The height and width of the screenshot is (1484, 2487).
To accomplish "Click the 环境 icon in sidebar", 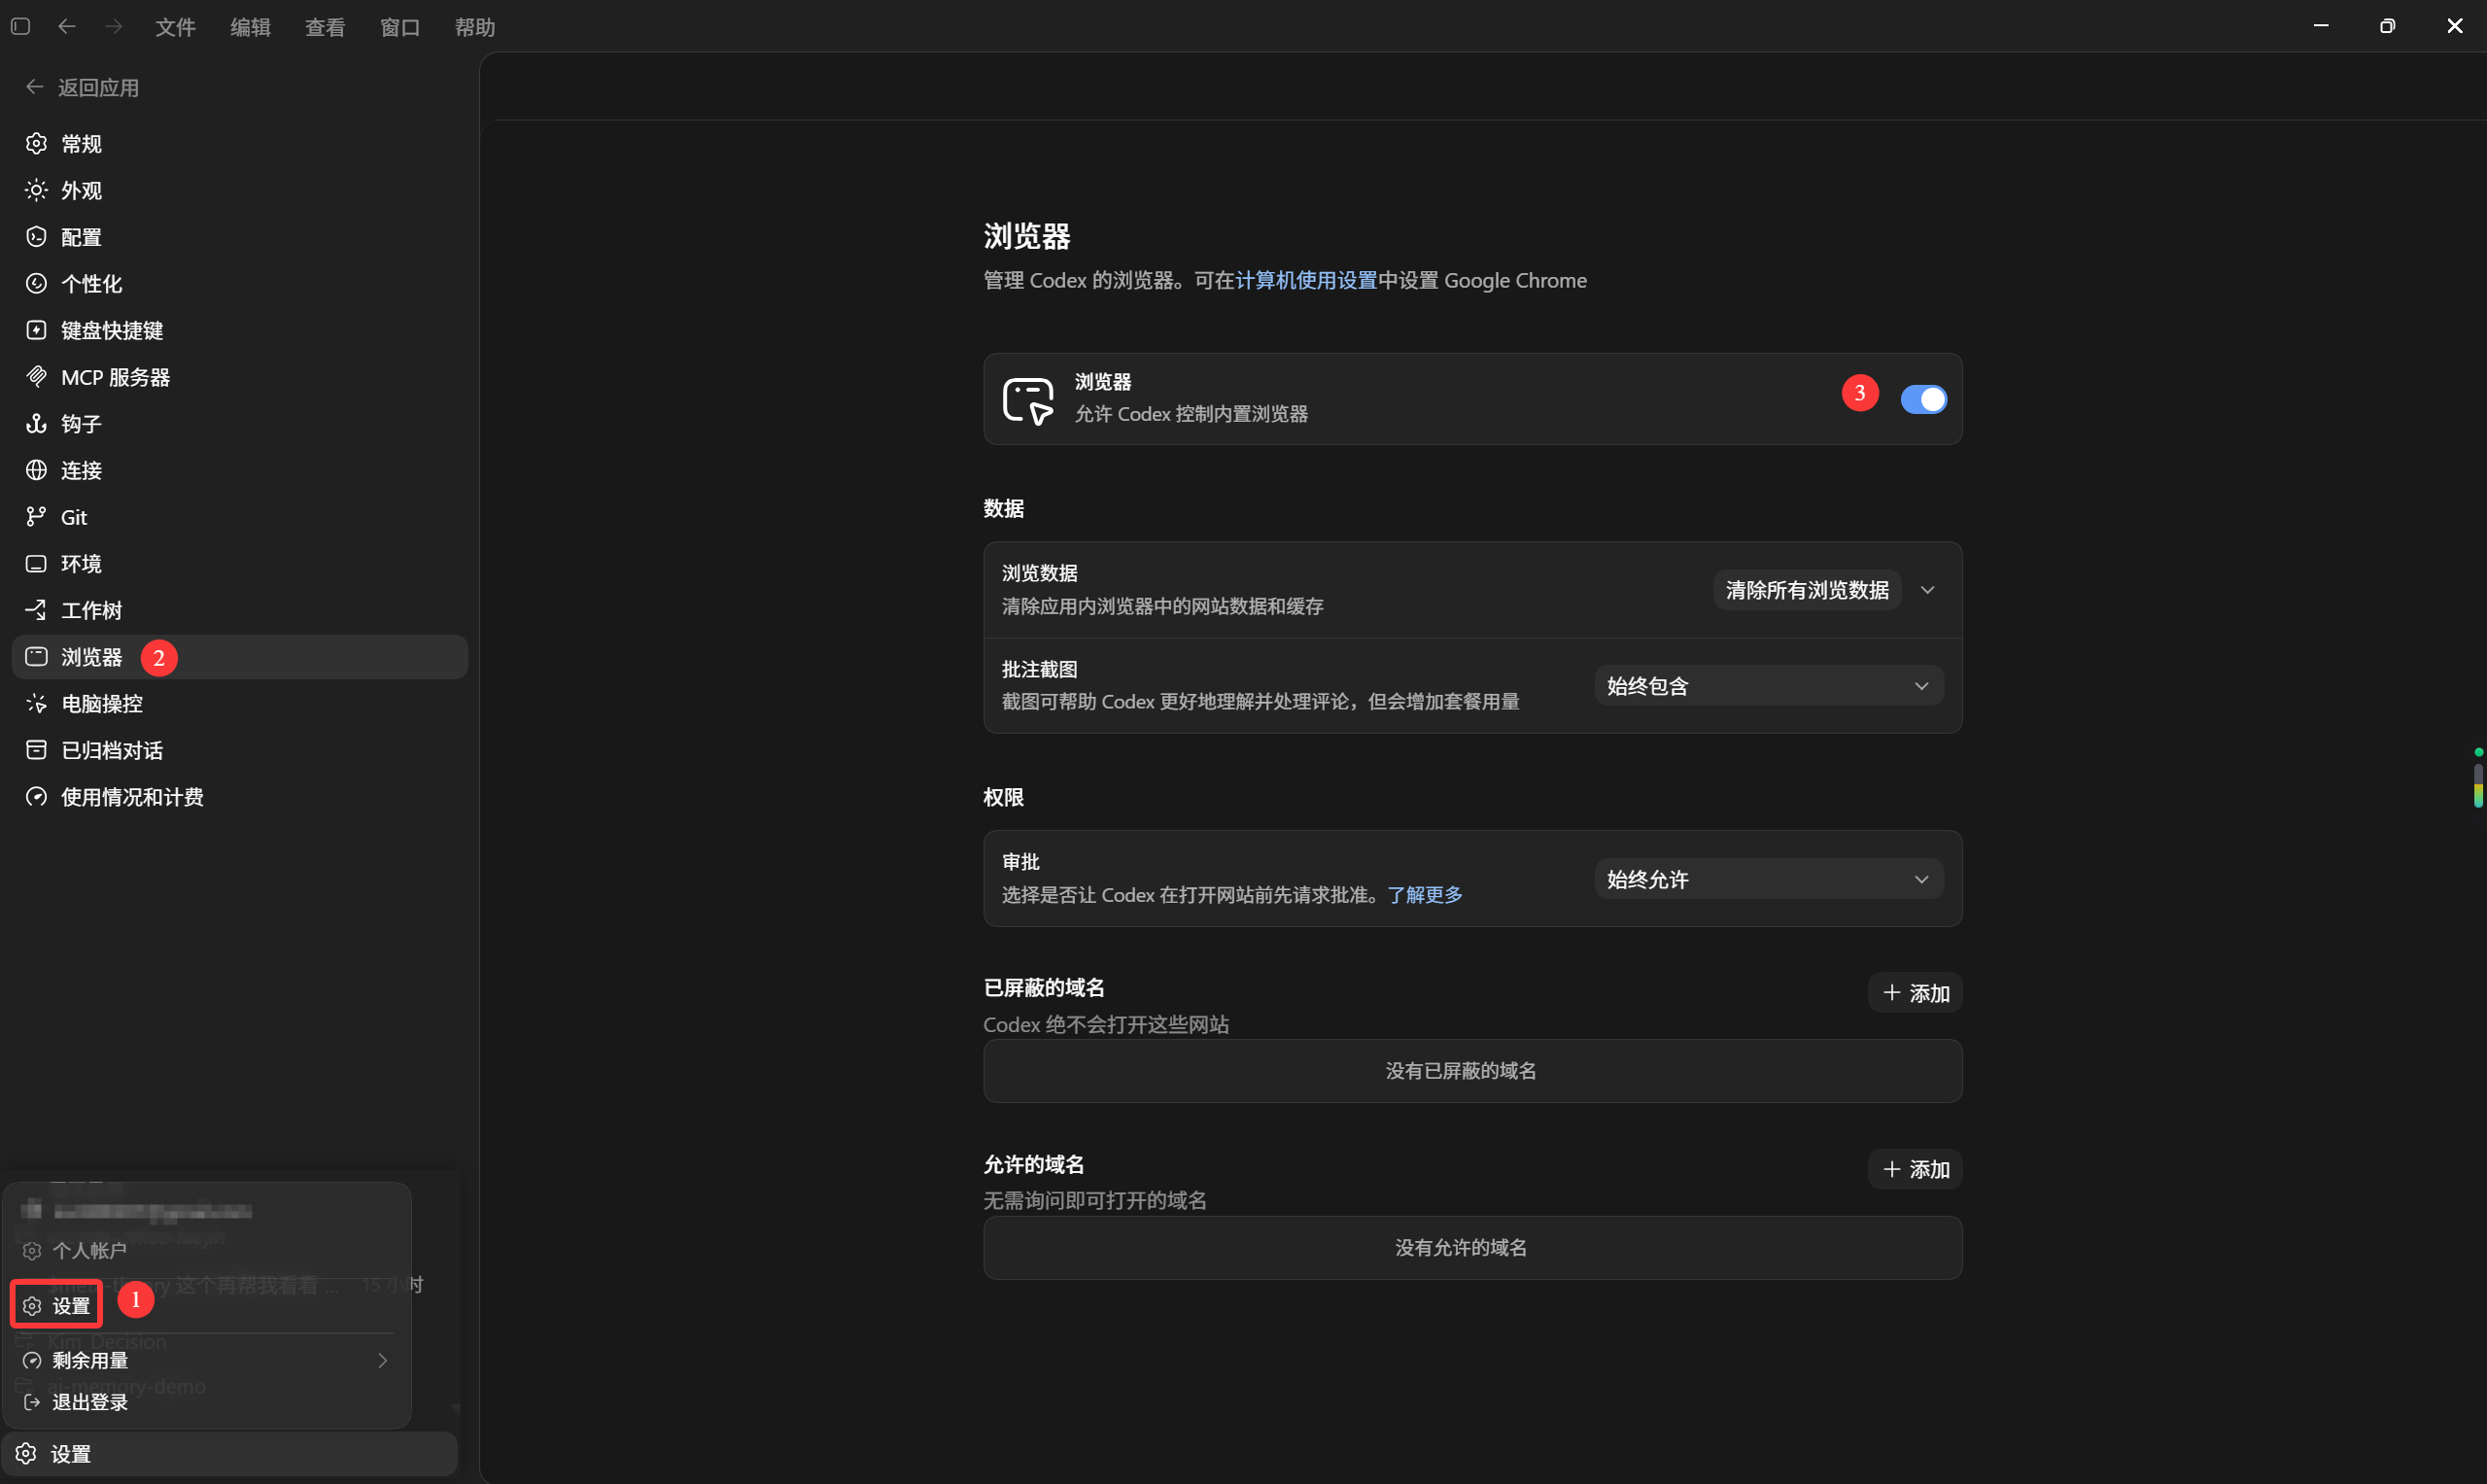I will (36, 564).
